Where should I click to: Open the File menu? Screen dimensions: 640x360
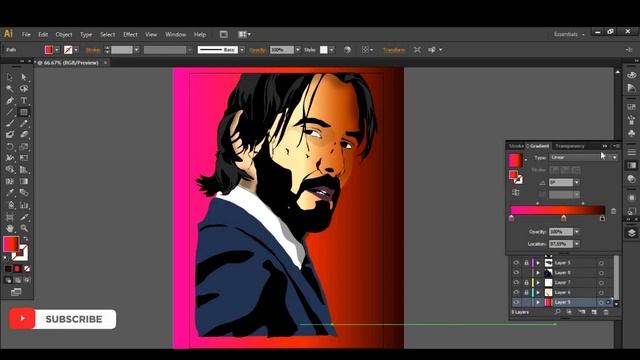[26, 35]
